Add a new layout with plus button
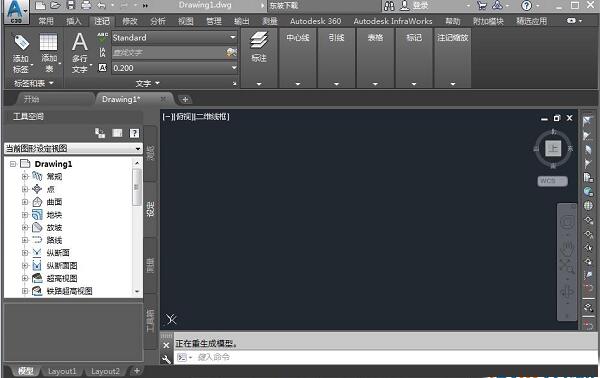The image size is (600, 378). click(137, 370)
